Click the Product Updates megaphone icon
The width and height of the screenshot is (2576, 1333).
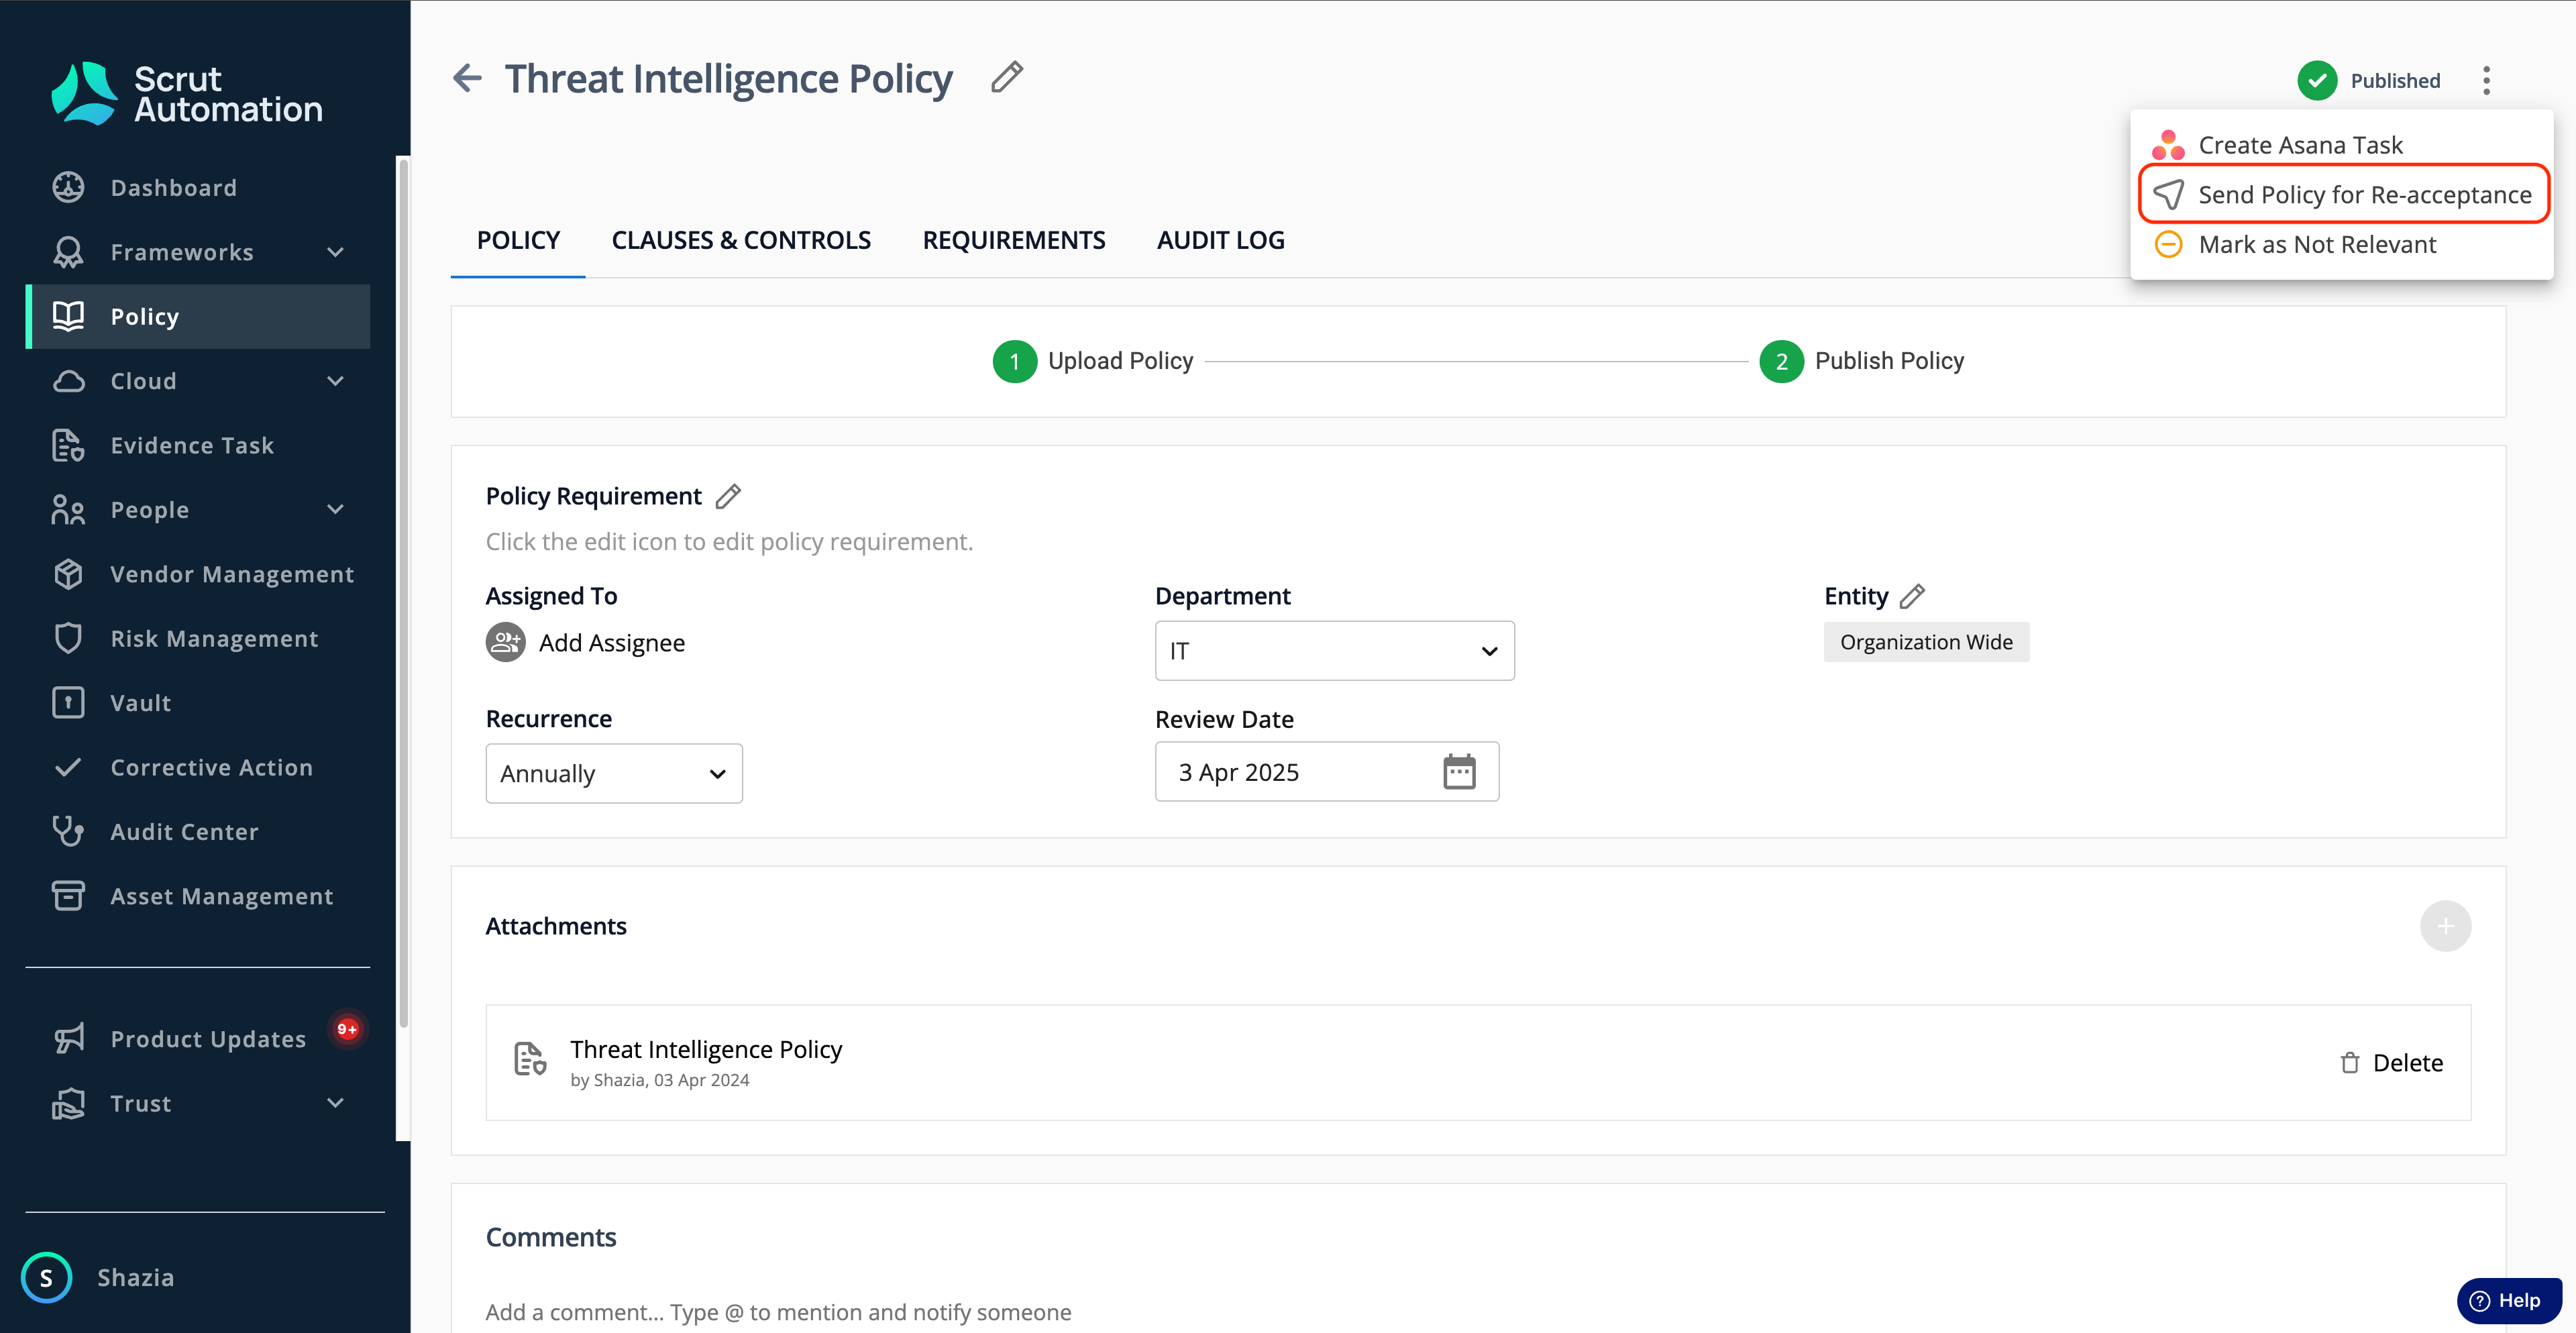tap(68, 1038)
